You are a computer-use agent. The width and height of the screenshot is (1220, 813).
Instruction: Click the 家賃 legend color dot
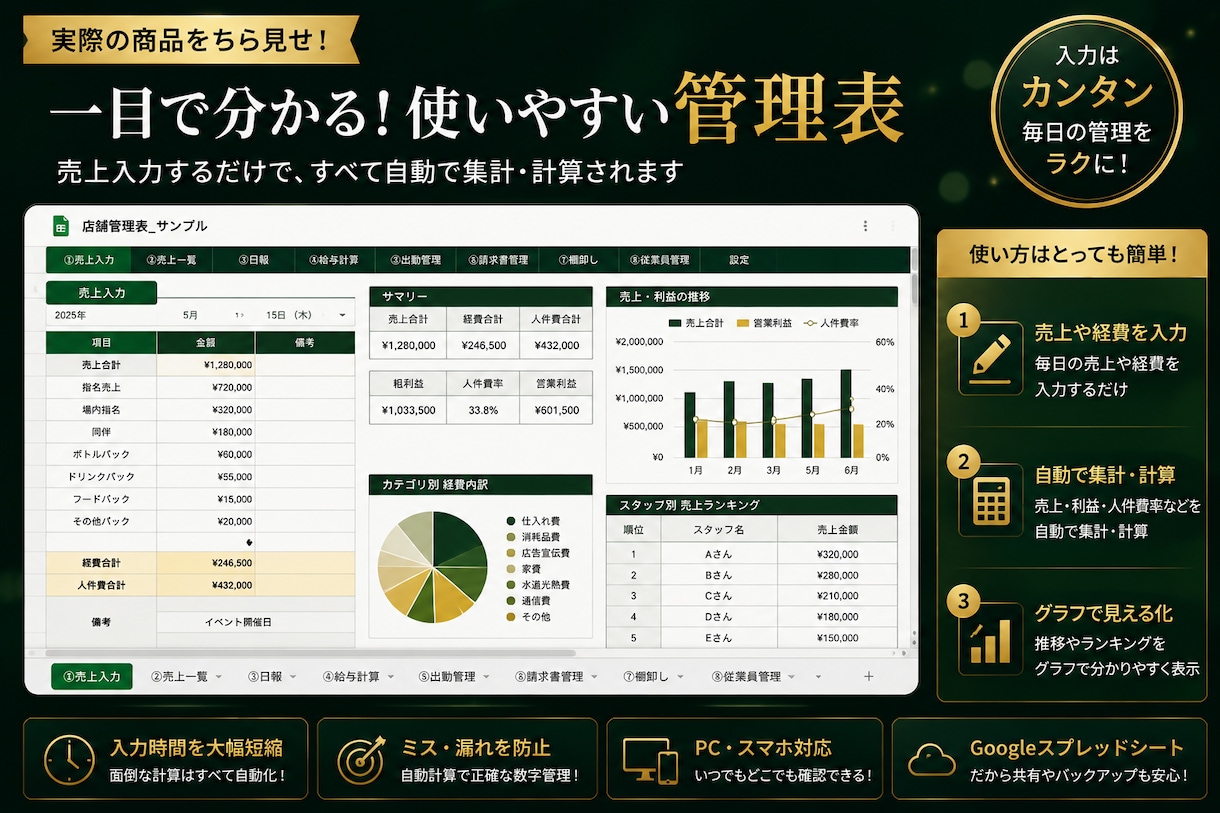point(511,569)
